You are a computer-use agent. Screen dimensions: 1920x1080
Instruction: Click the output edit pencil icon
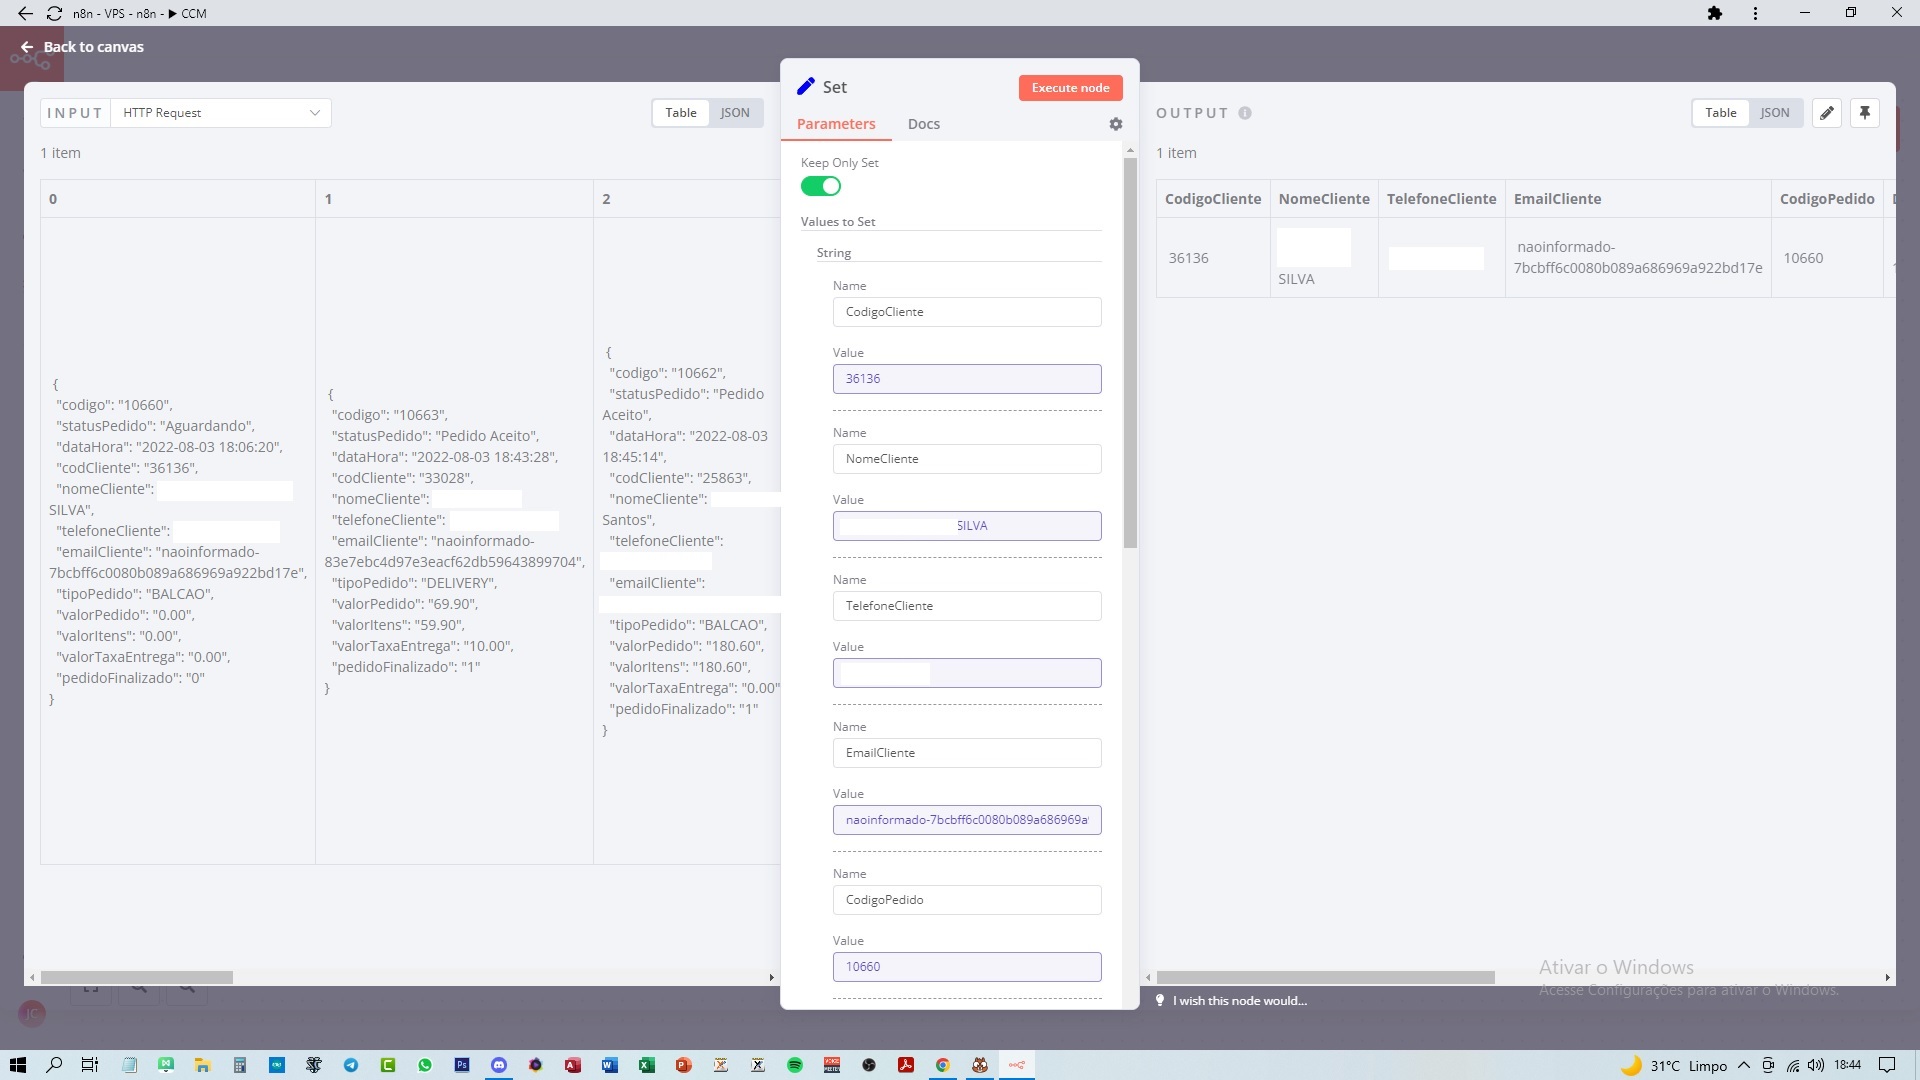click(1826, 113)
